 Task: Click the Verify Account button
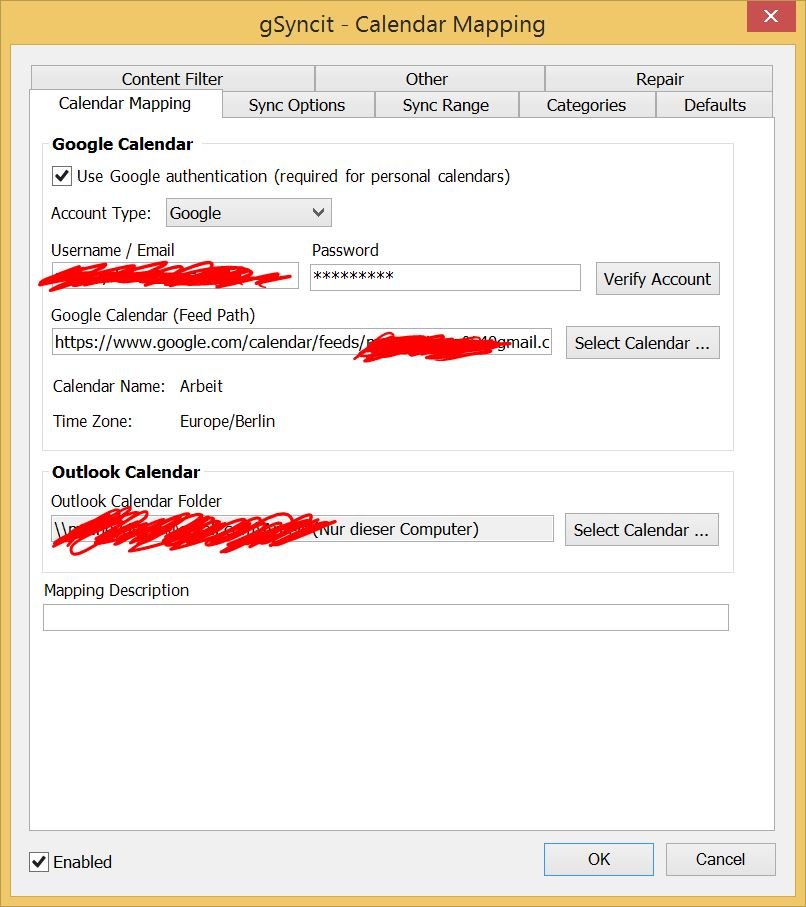click(658, 279)
